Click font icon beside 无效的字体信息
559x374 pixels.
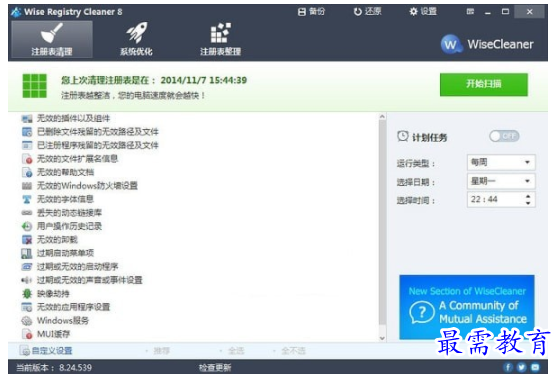point(27,199)
